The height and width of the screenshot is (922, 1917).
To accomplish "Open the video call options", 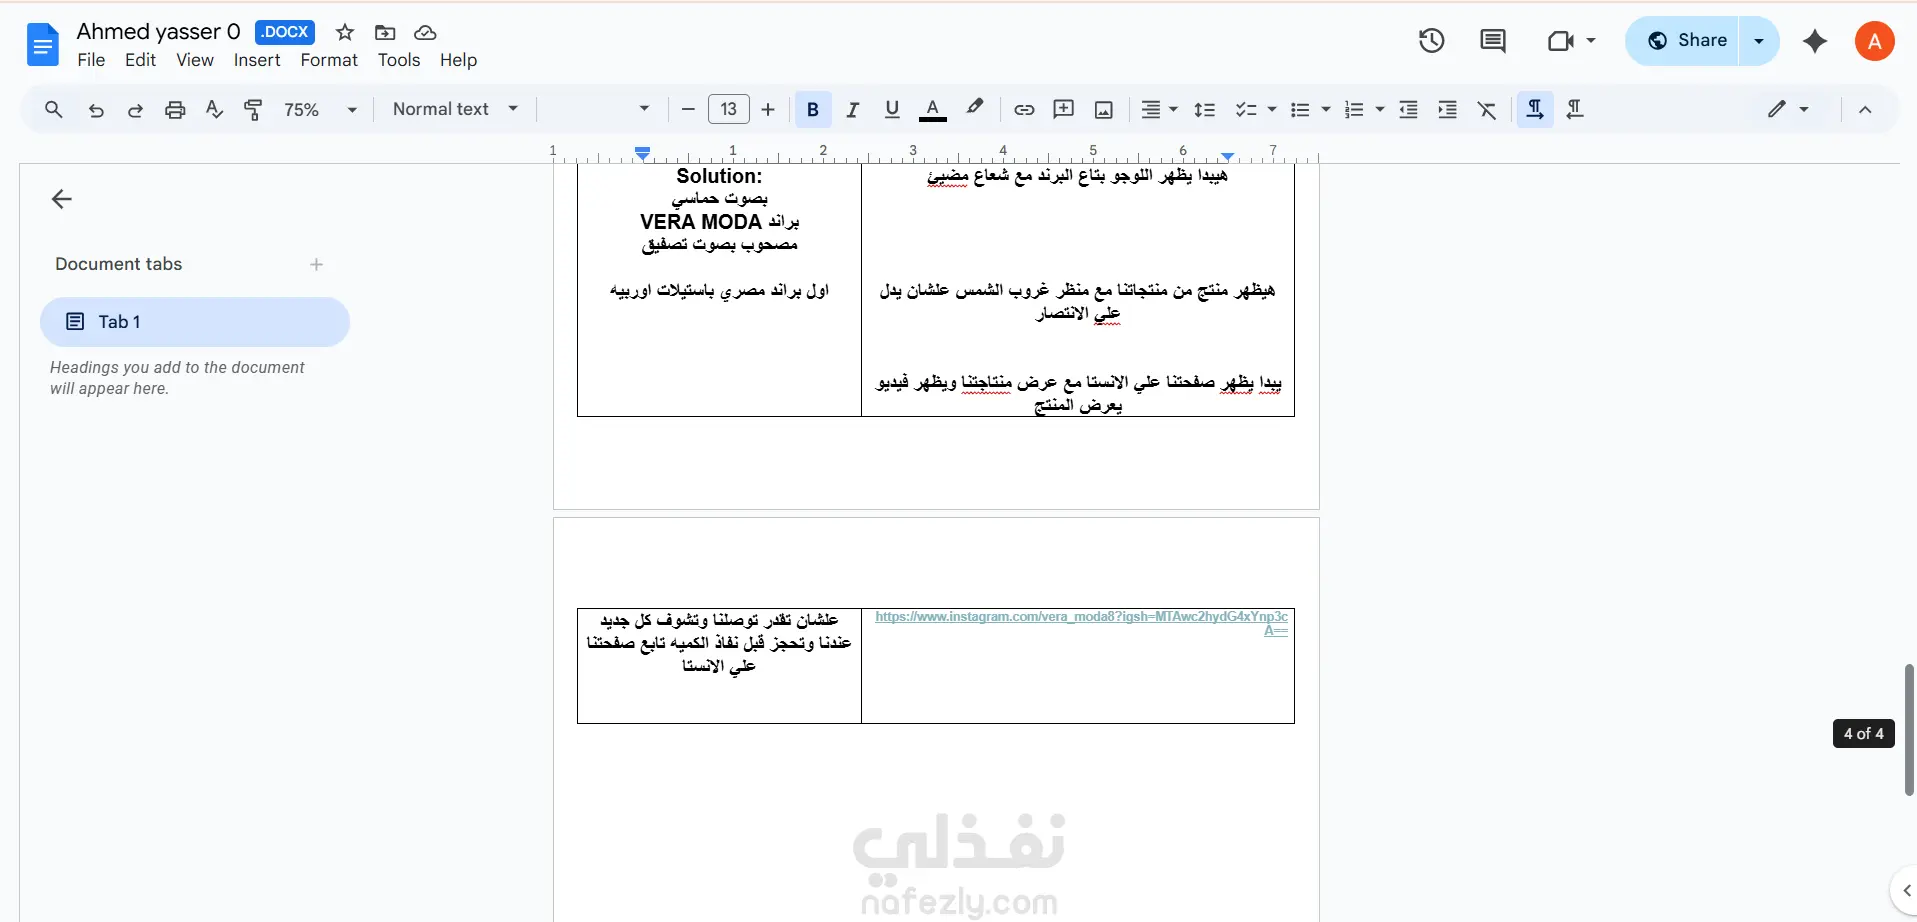I will (1571, 41).
